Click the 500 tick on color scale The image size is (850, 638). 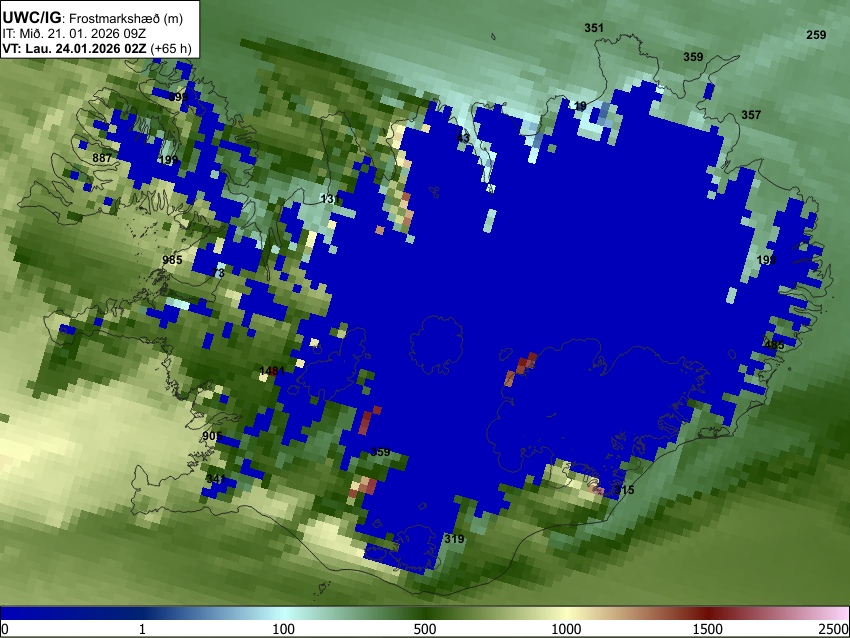(x=424, y=629)
